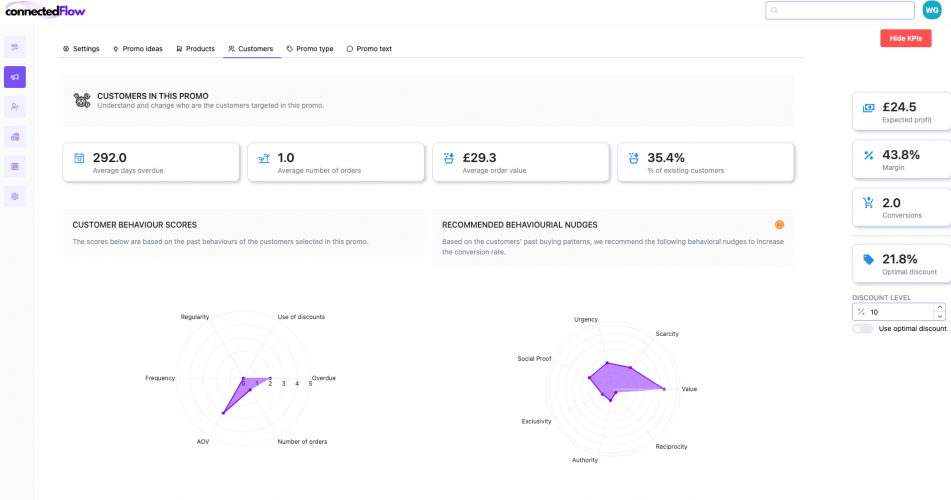
Task: Click the Social Proof radar label
Action: pos(534,359)
